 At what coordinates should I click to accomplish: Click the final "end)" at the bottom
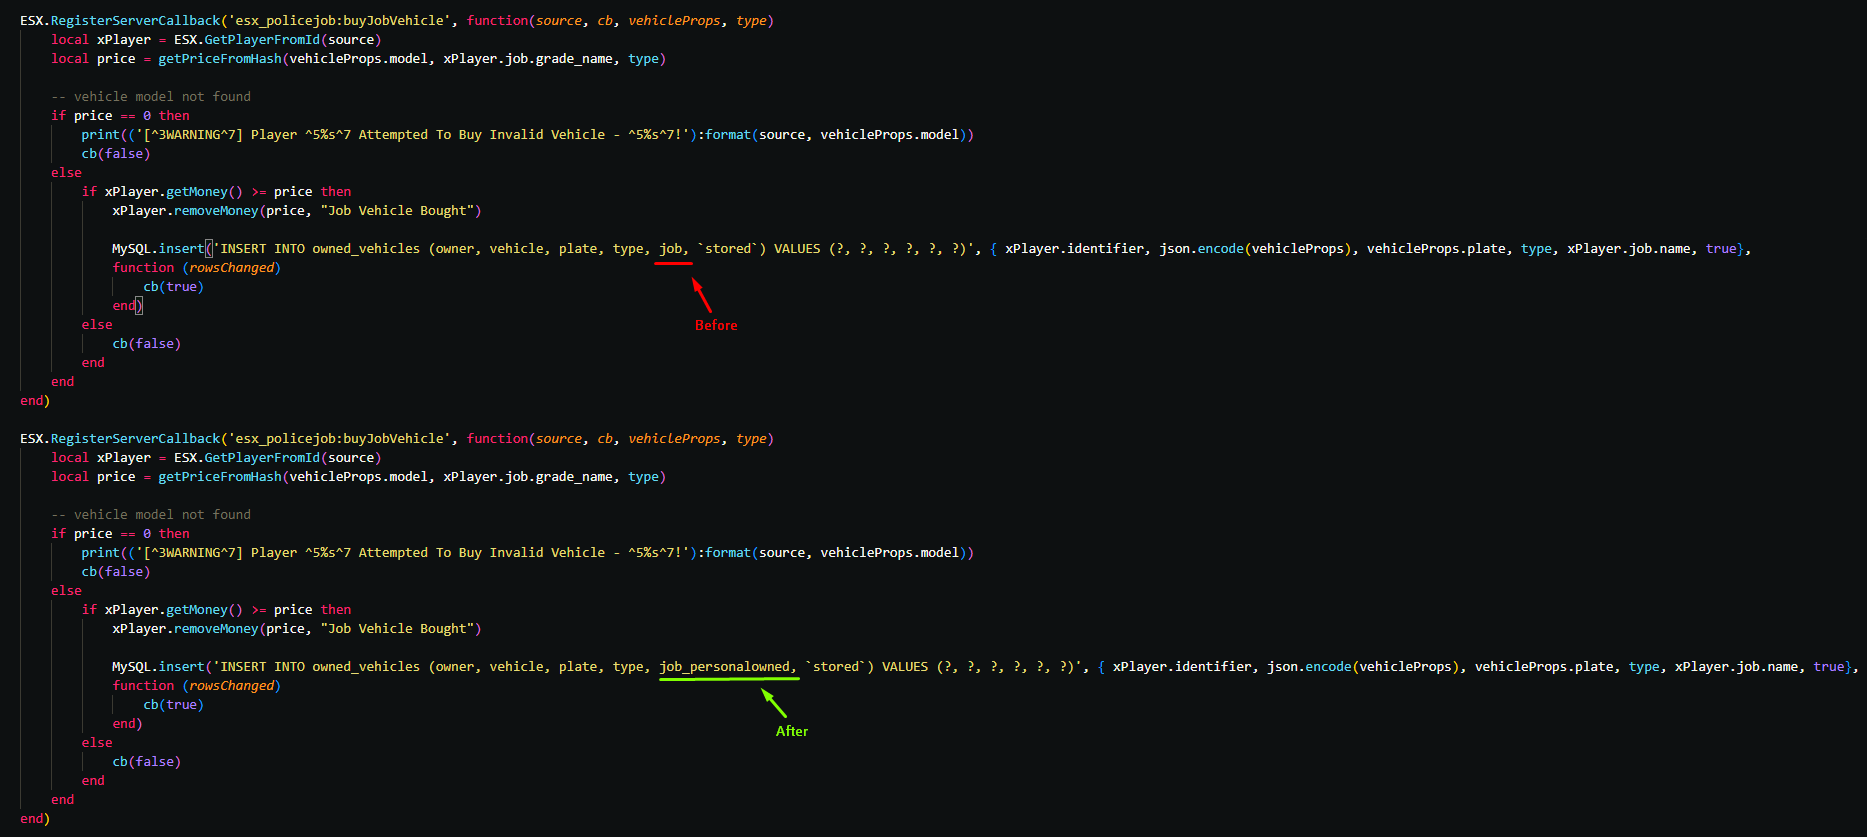point(35,819)
